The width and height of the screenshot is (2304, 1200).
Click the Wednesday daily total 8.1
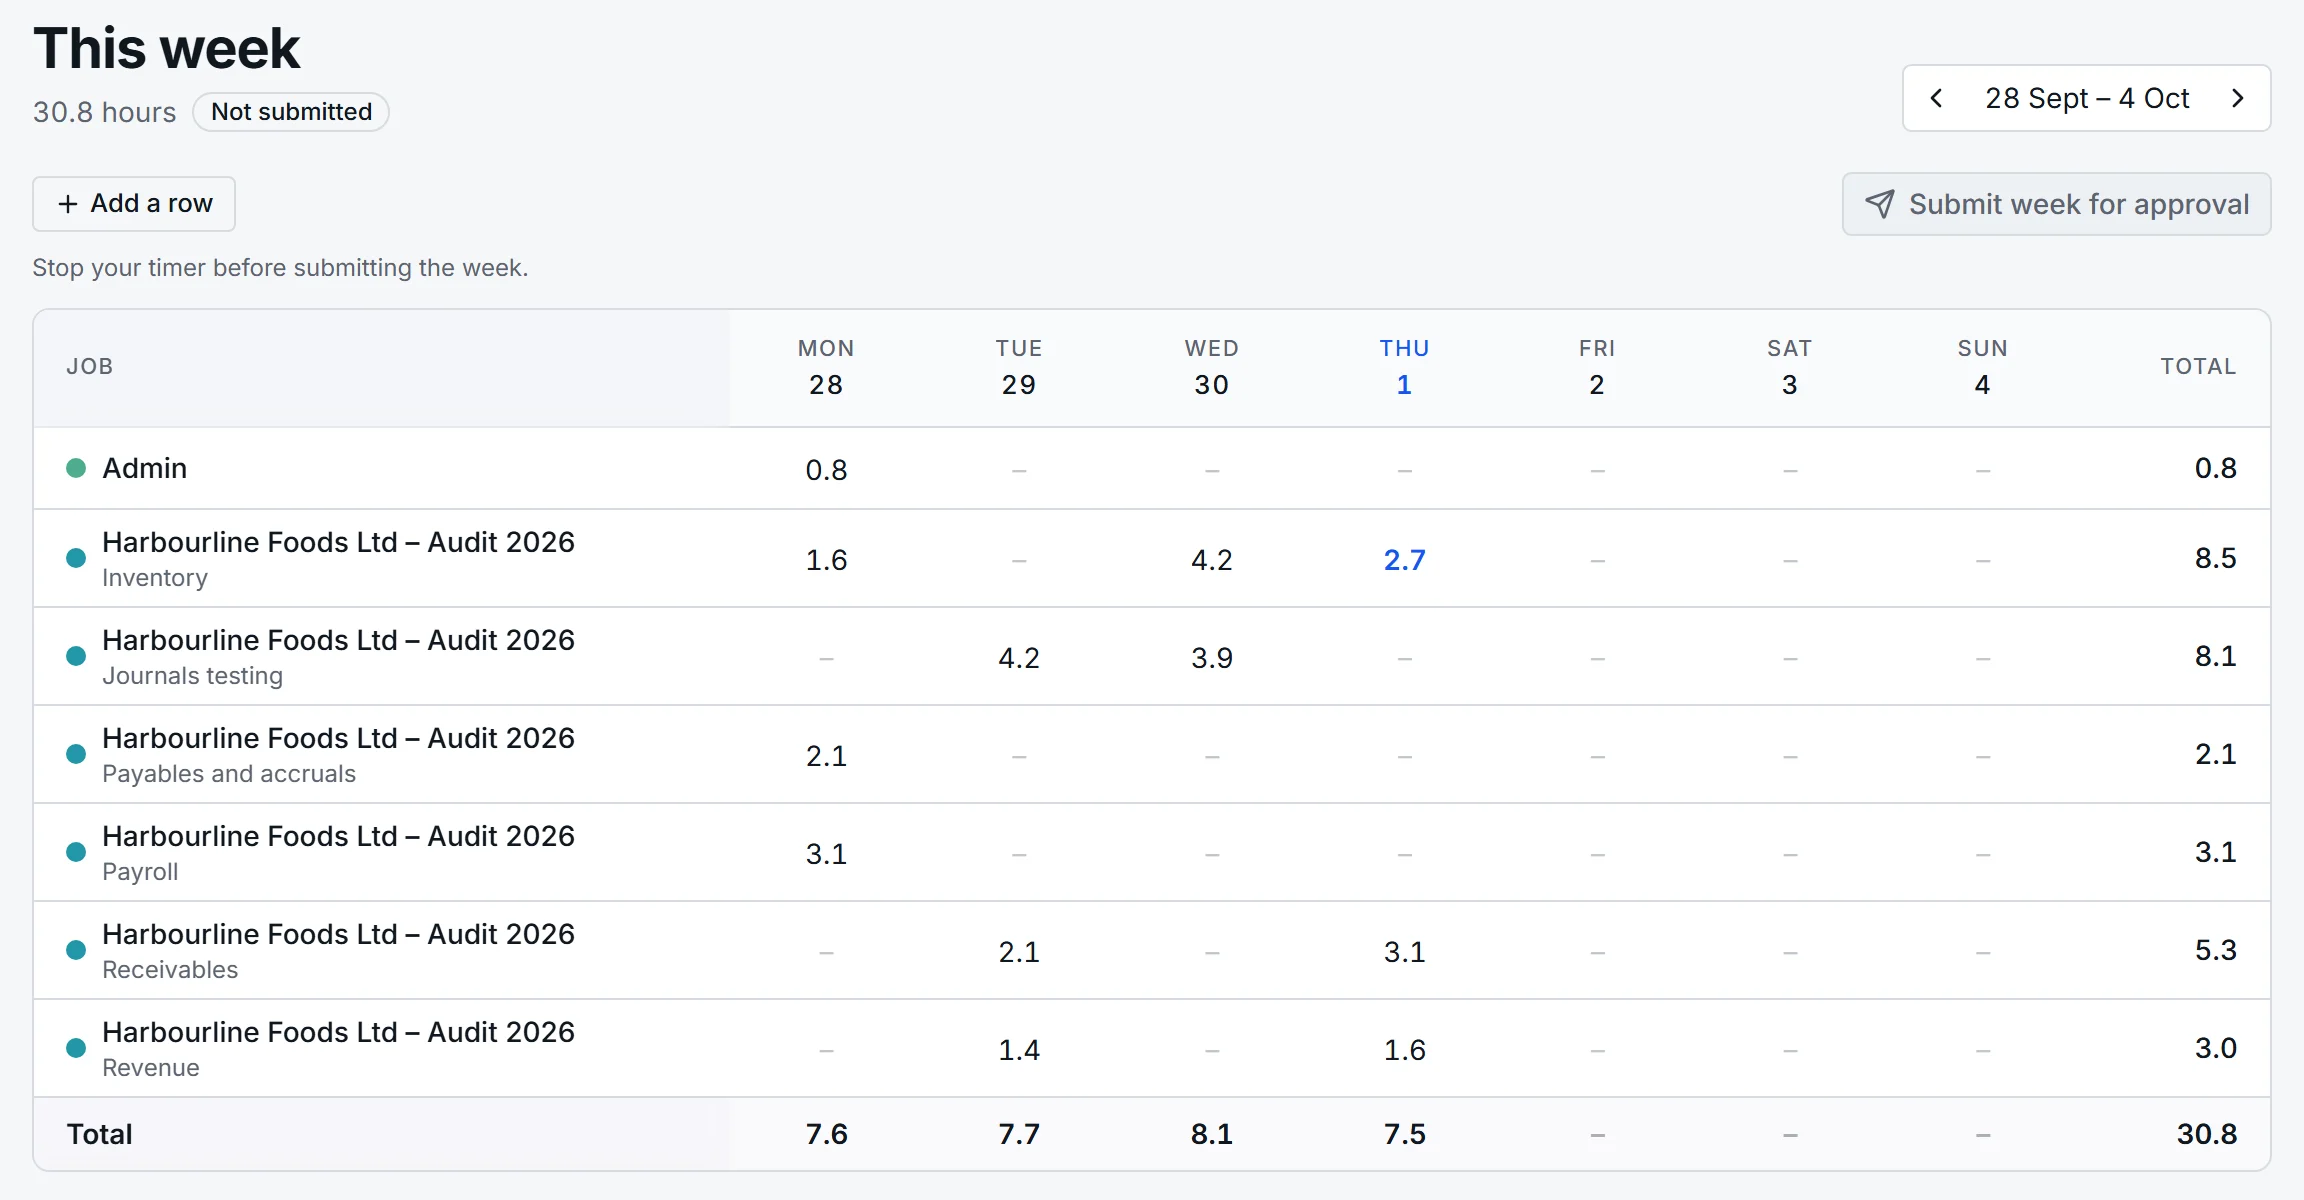(1212, 1134)
